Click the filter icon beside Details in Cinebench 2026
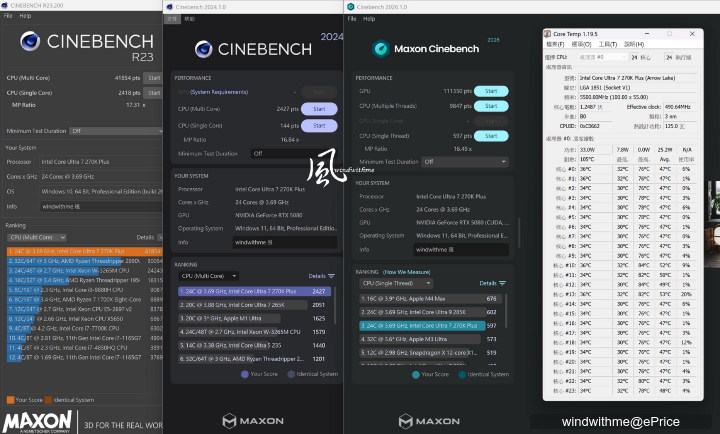The width and height of the screenshot is (720, 434). point(502,283)
